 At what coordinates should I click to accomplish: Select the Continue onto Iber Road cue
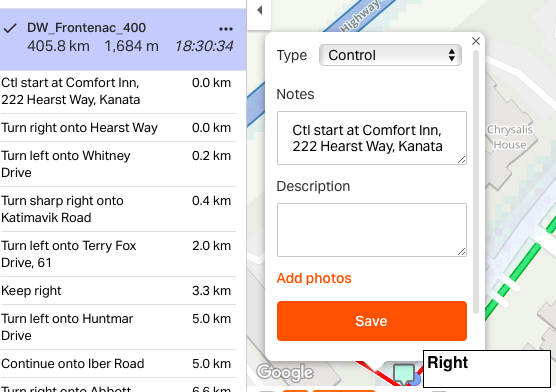click(118, 364)
